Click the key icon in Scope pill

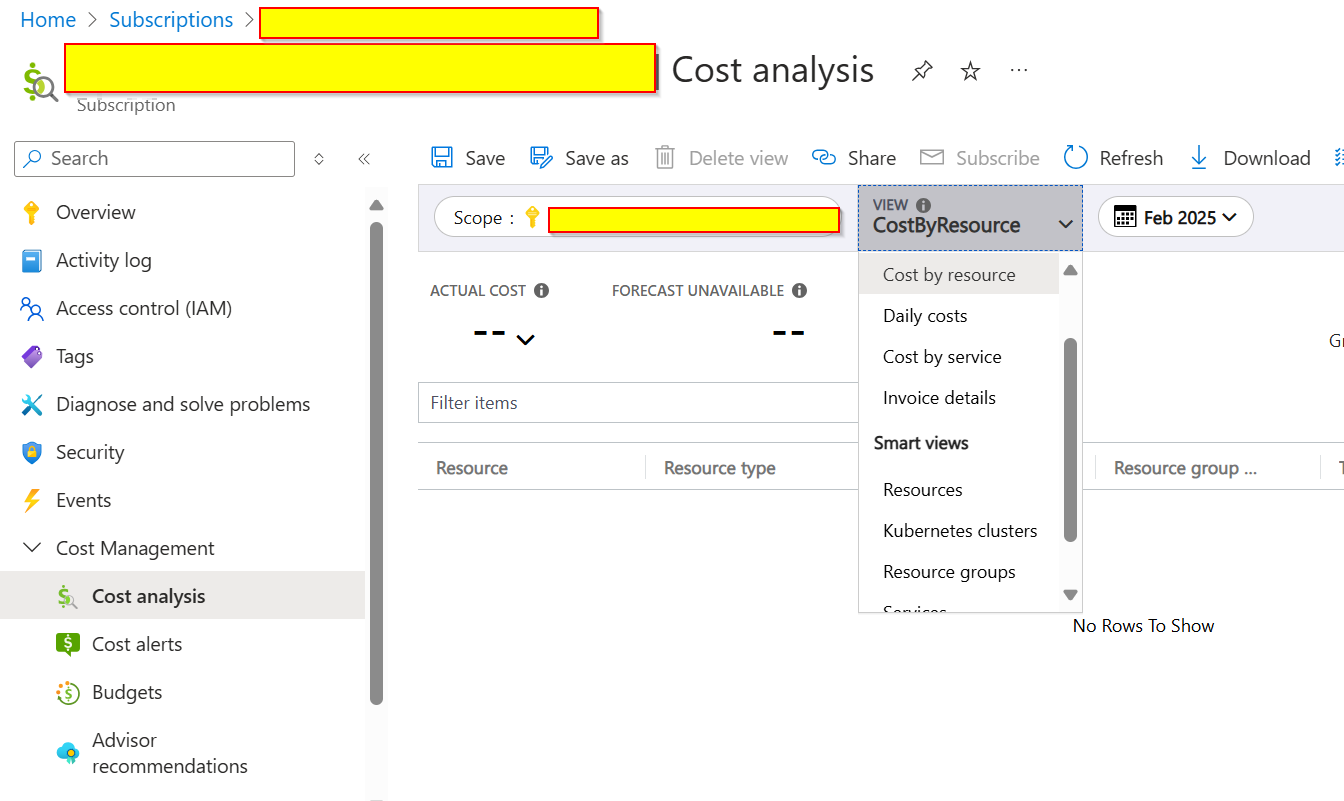(x=532, y=218)
